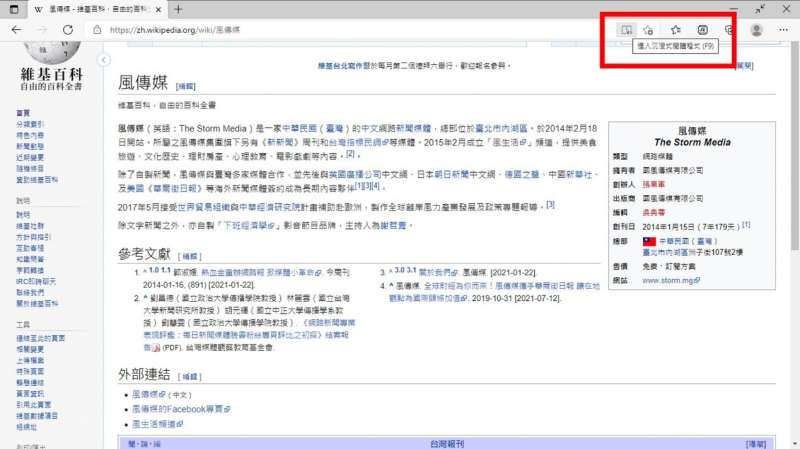800x449 pixels.
Task: Open the 中華經濟研究院 link
Action: (x=269, y=207)
